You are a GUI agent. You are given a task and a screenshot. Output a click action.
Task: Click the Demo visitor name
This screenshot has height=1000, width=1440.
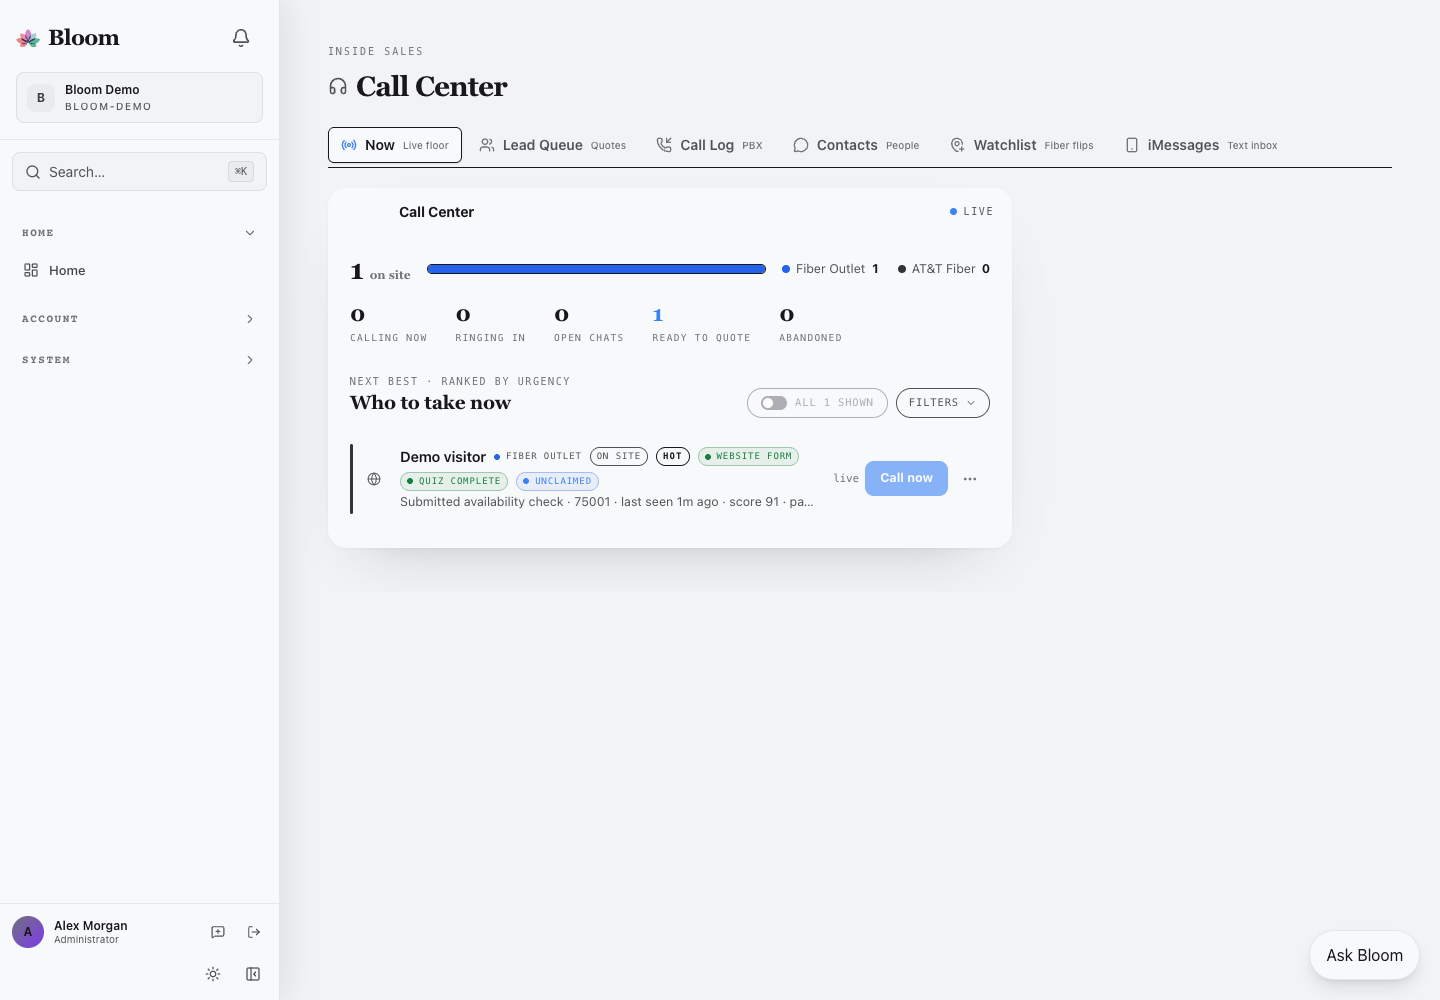[x=443, y=457]
